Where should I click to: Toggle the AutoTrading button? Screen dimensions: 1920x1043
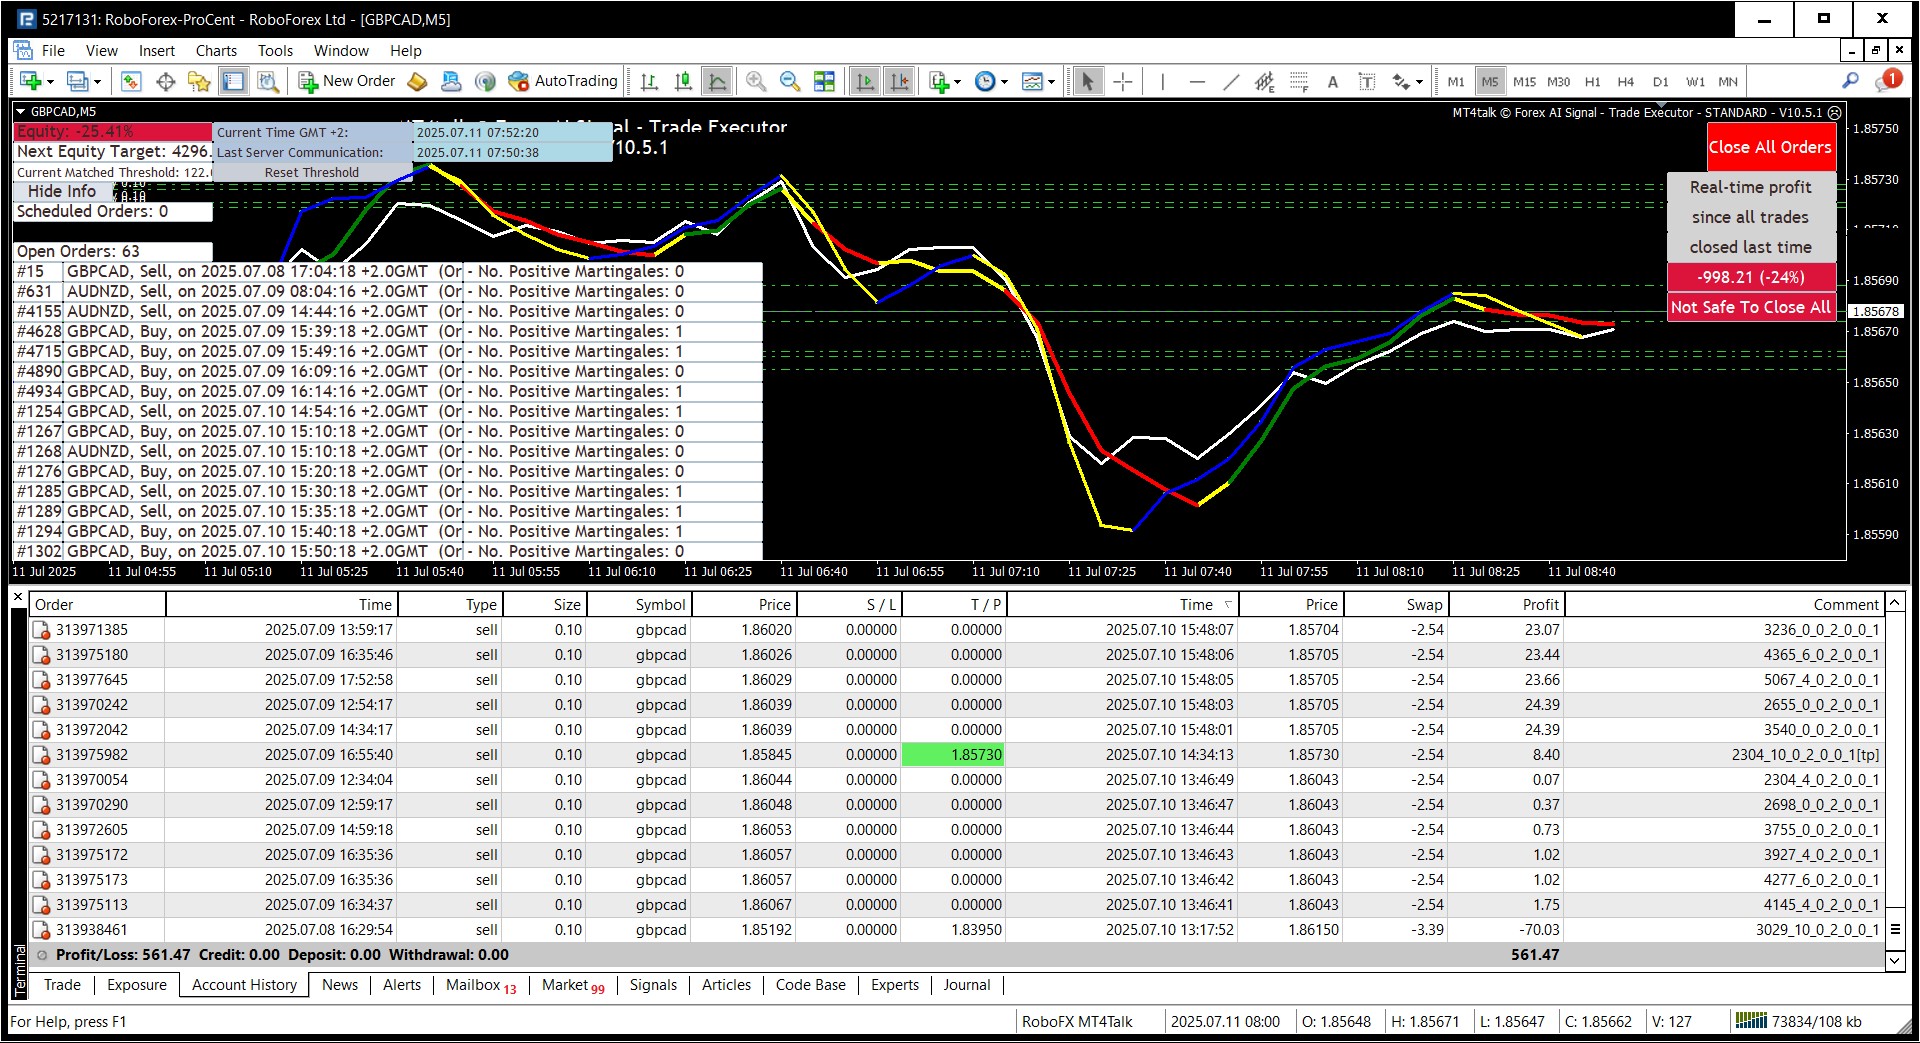click(x=563, y=81)
